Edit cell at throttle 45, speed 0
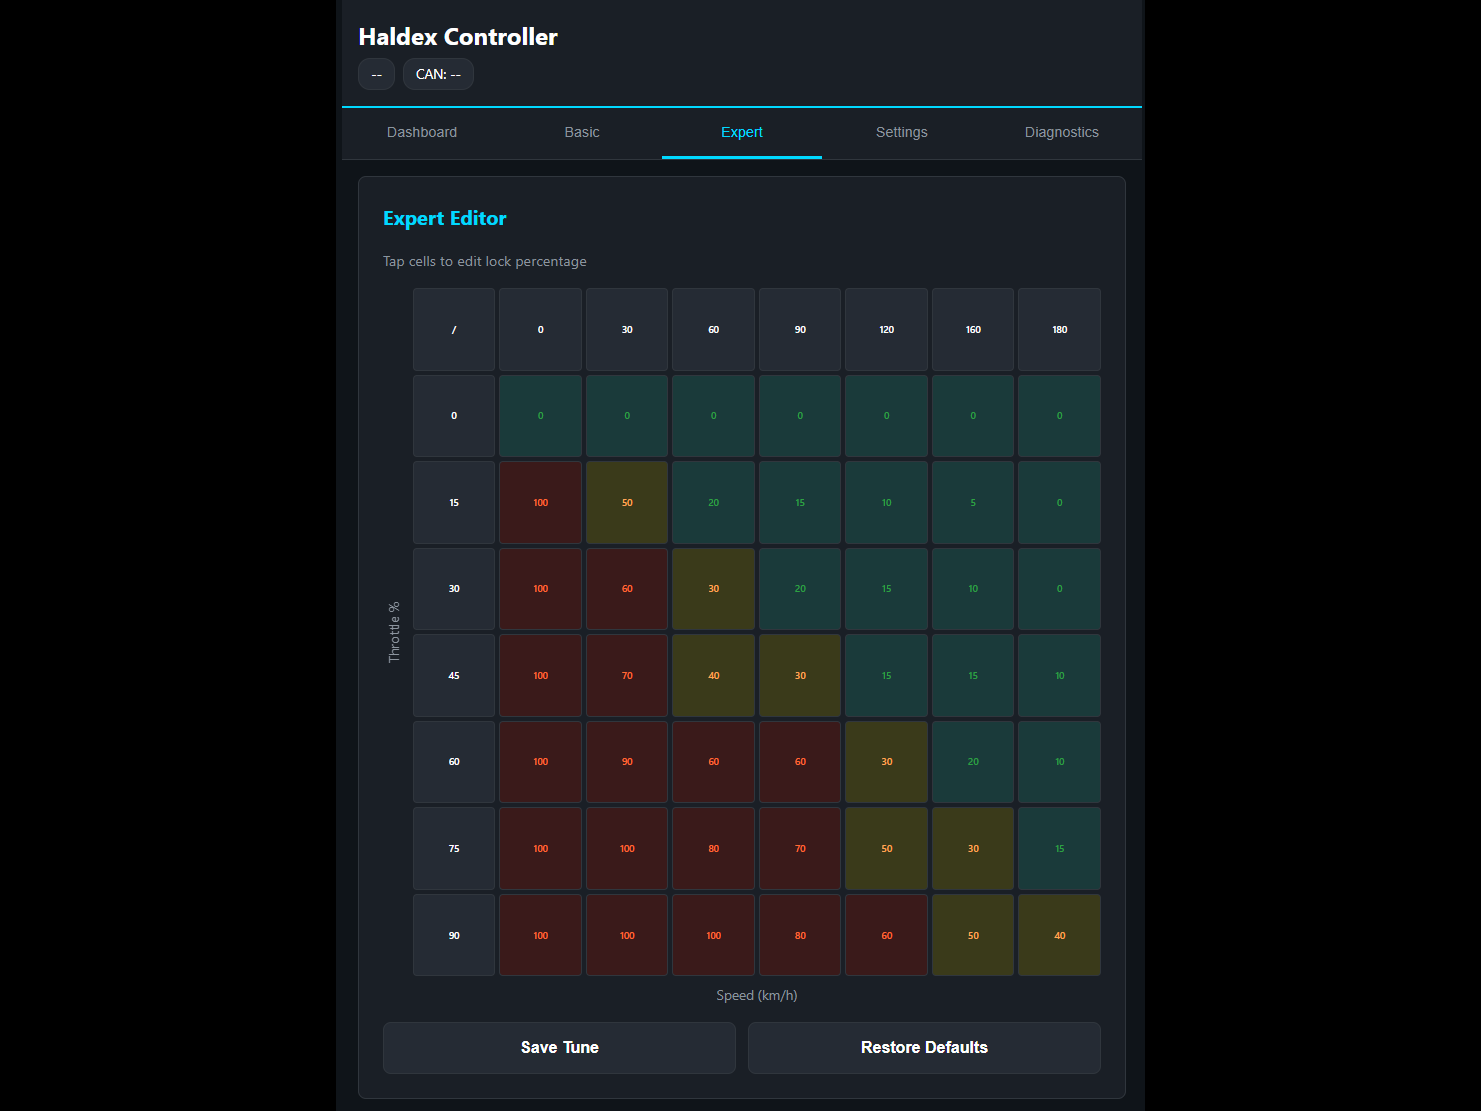 [x=540, y=676]
